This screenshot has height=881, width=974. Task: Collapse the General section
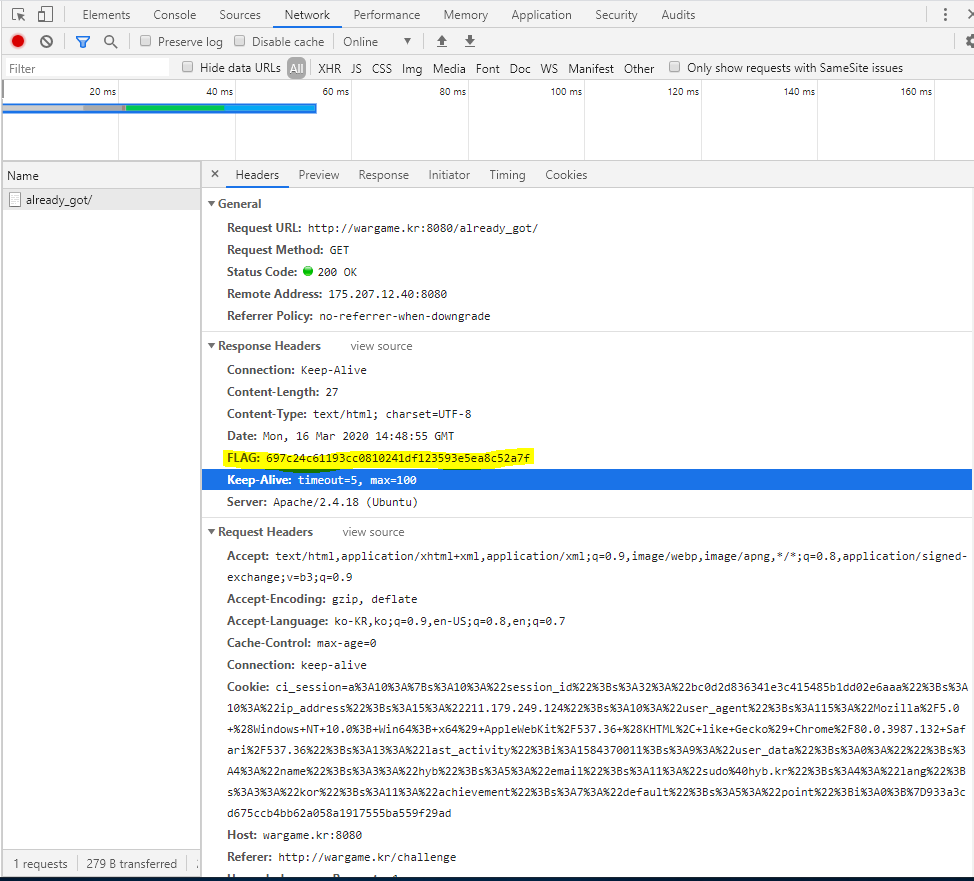(211, 204)
